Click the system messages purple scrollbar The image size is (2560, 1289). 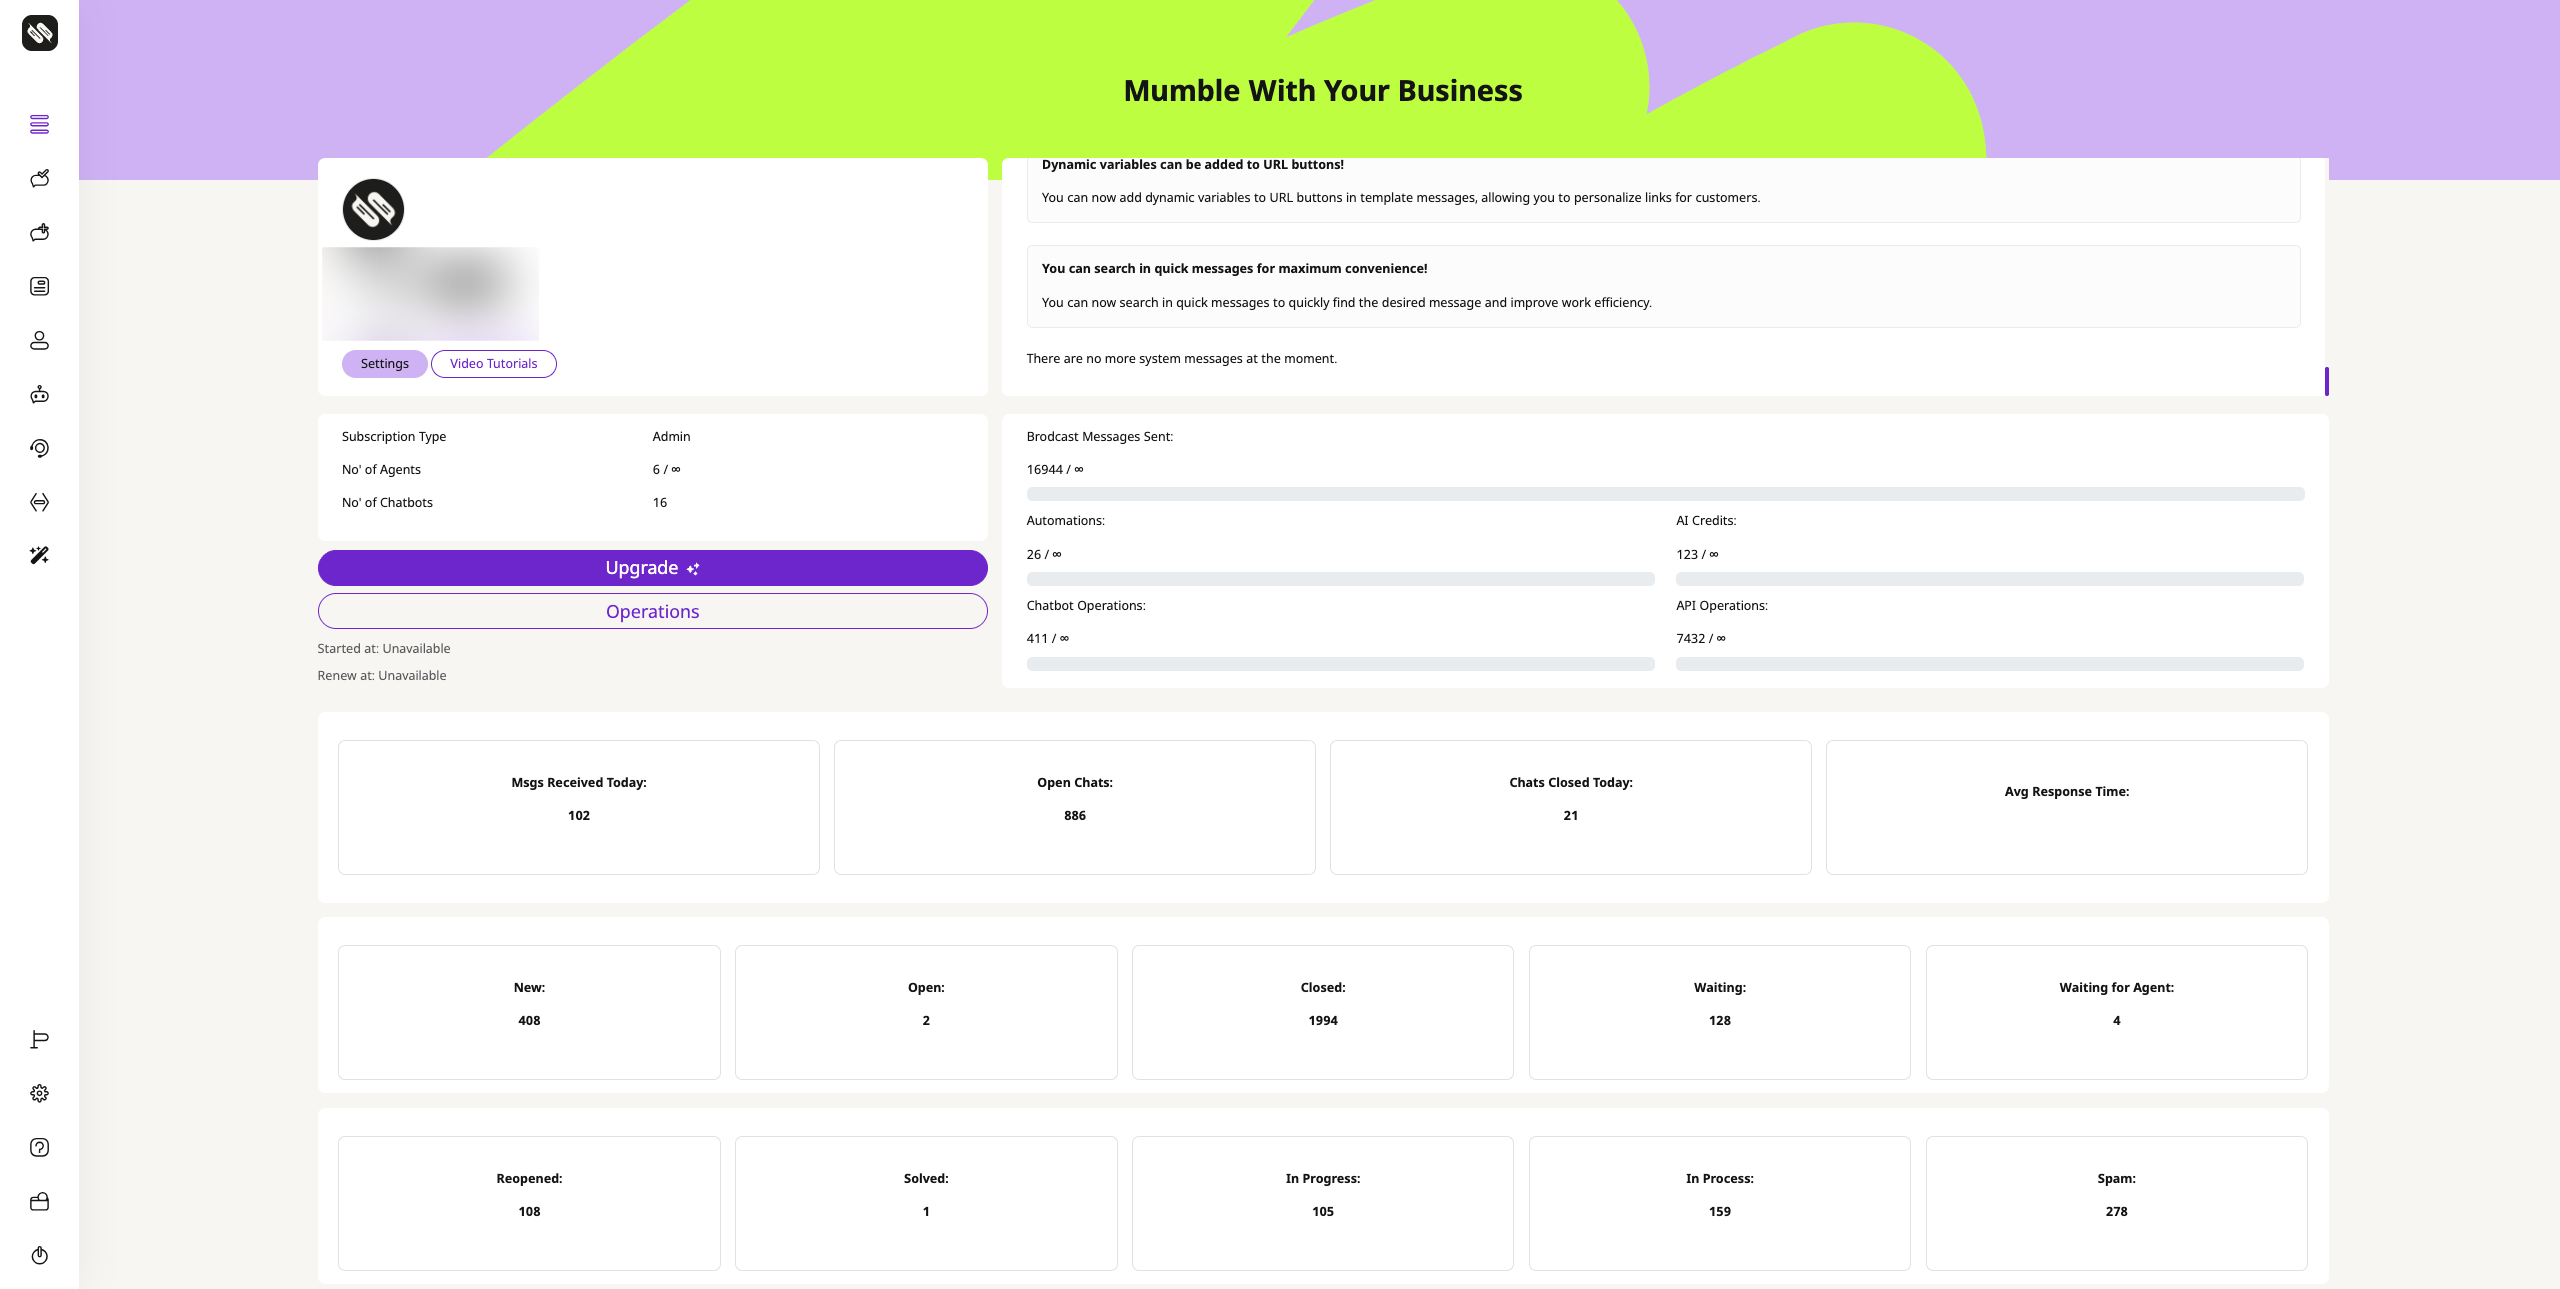click(x=2326, y=381)
